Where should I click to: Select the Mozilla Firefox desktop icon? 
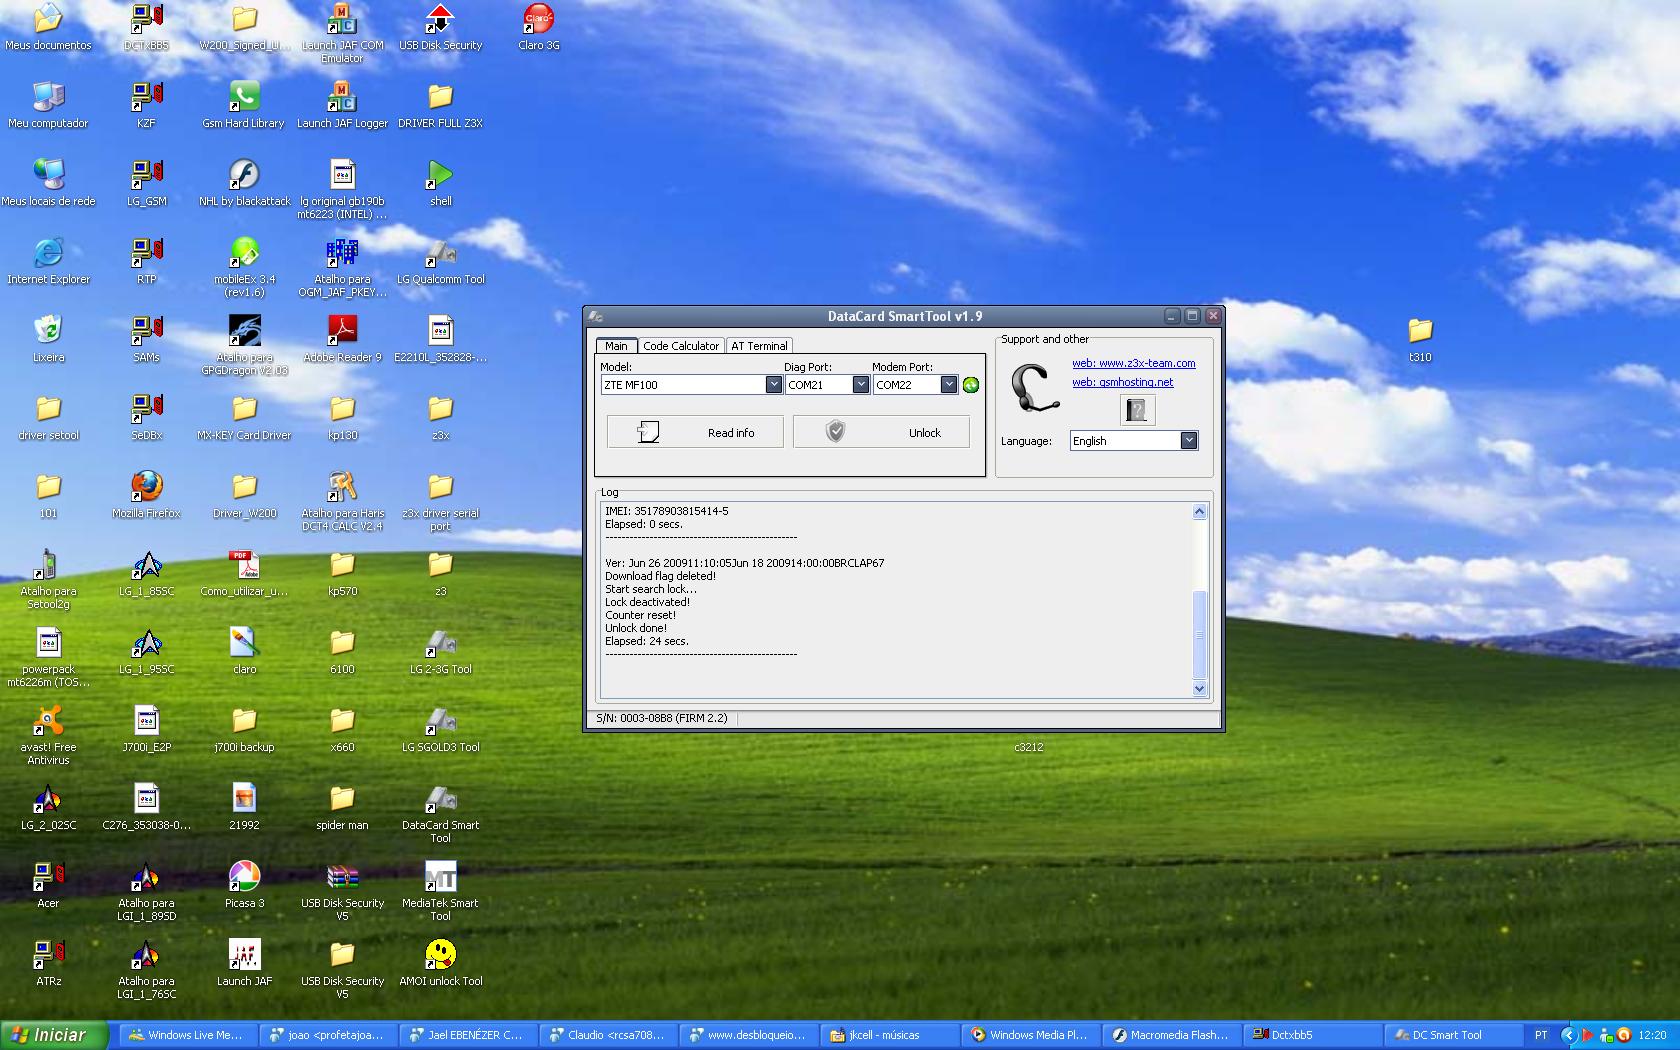coord(147,495)
